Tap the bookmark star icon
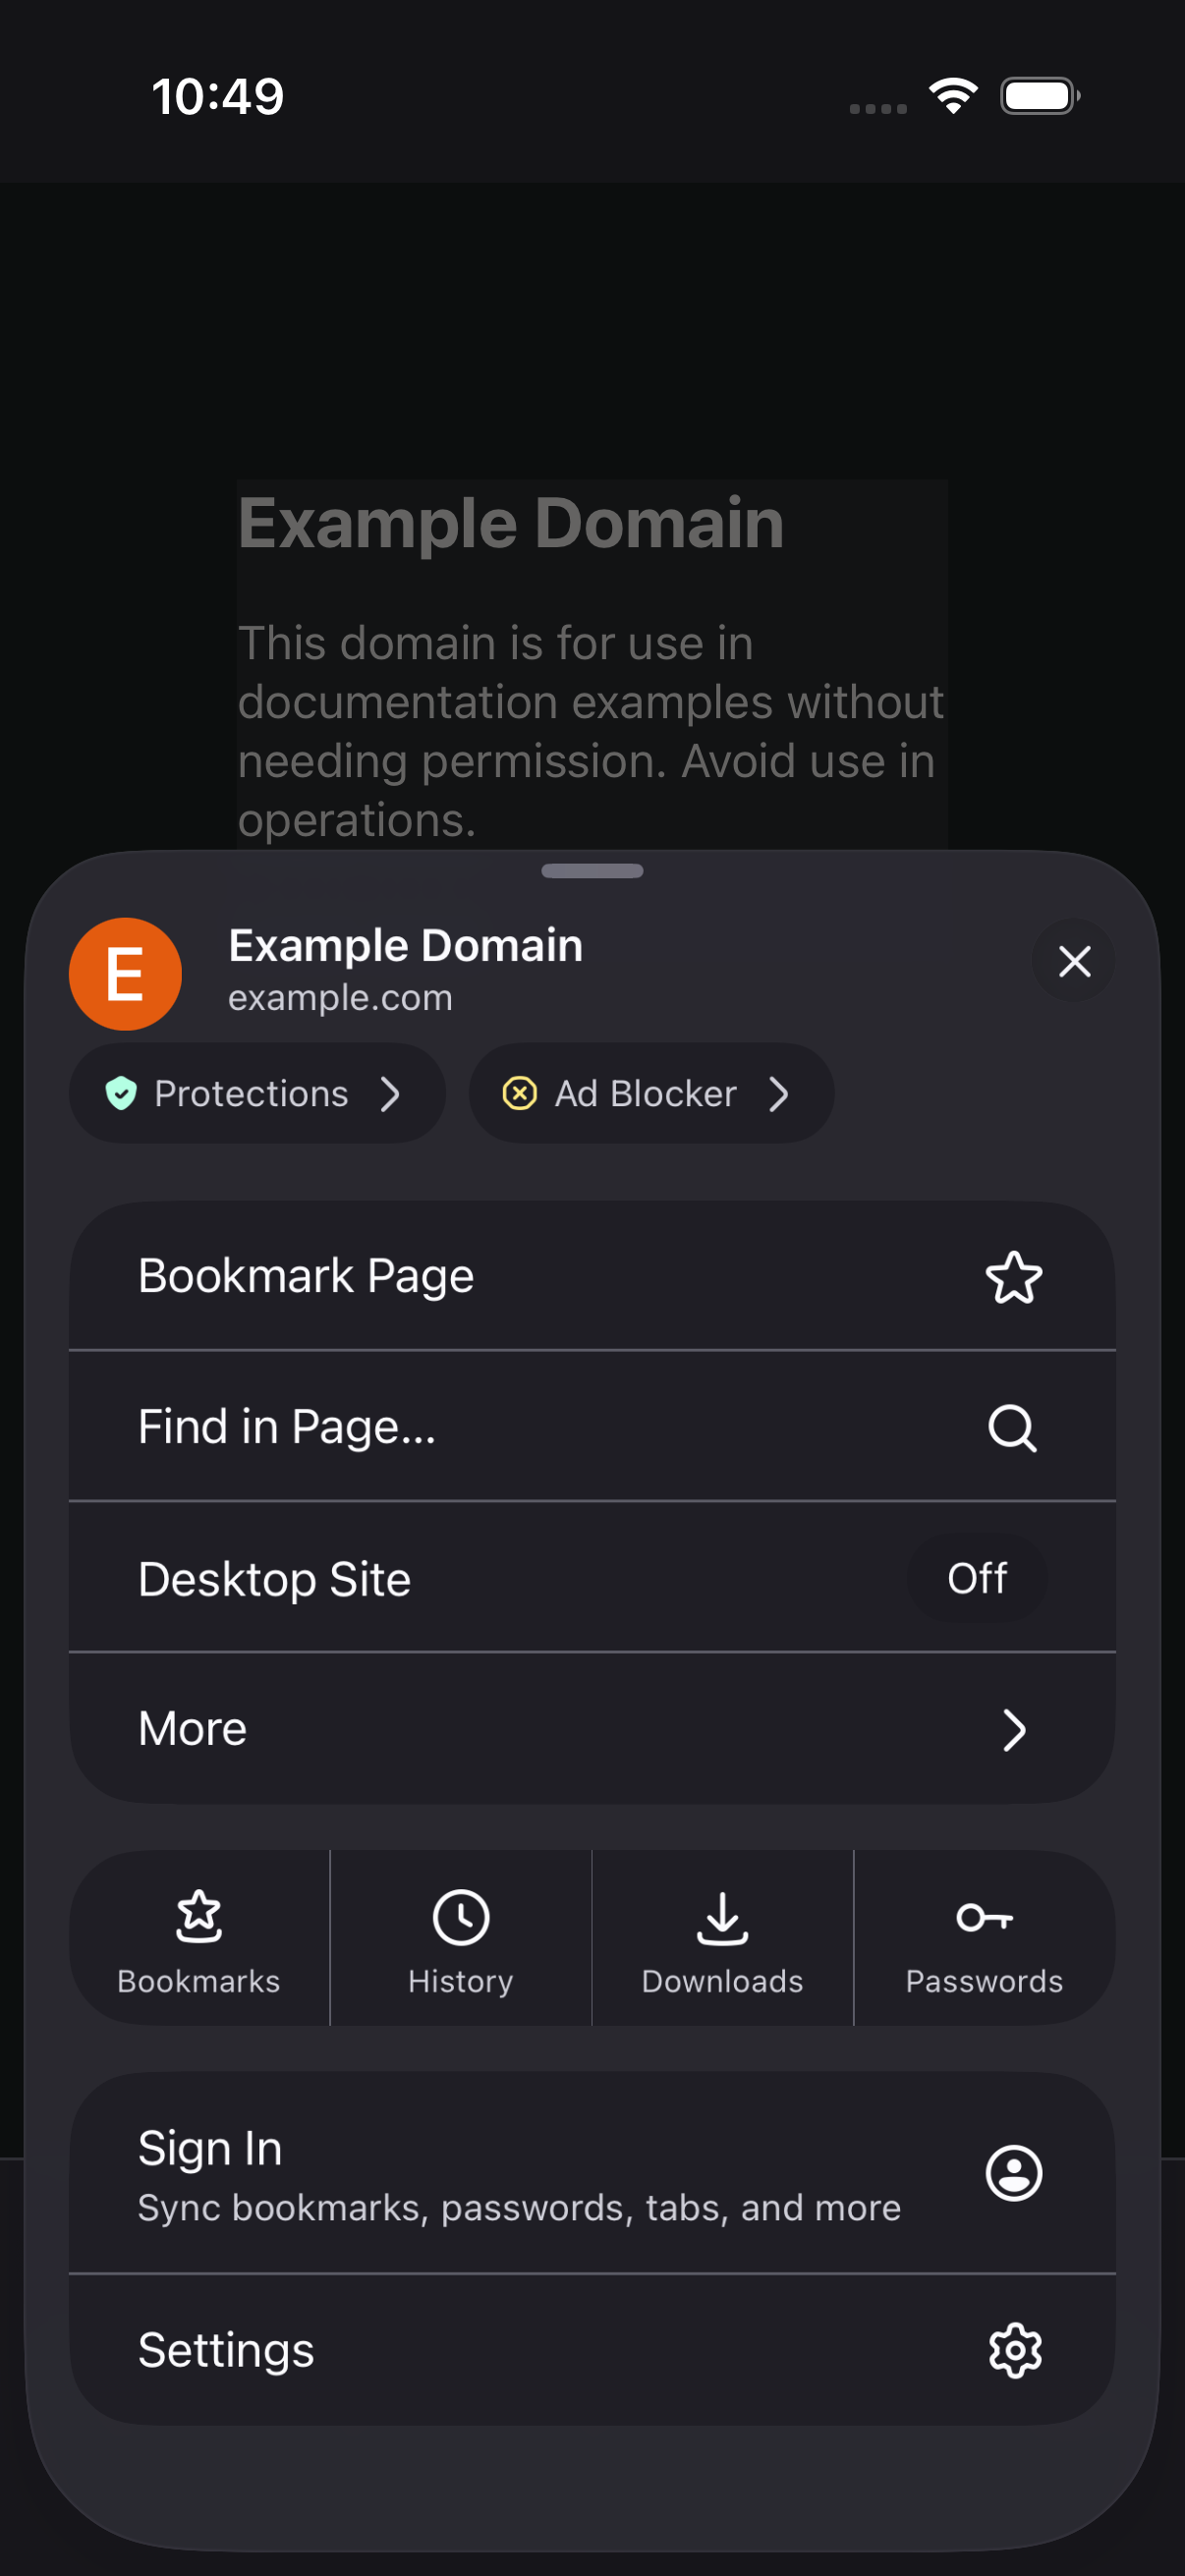This screenshot has width=1185, height=2576. click(1013, 1277)
